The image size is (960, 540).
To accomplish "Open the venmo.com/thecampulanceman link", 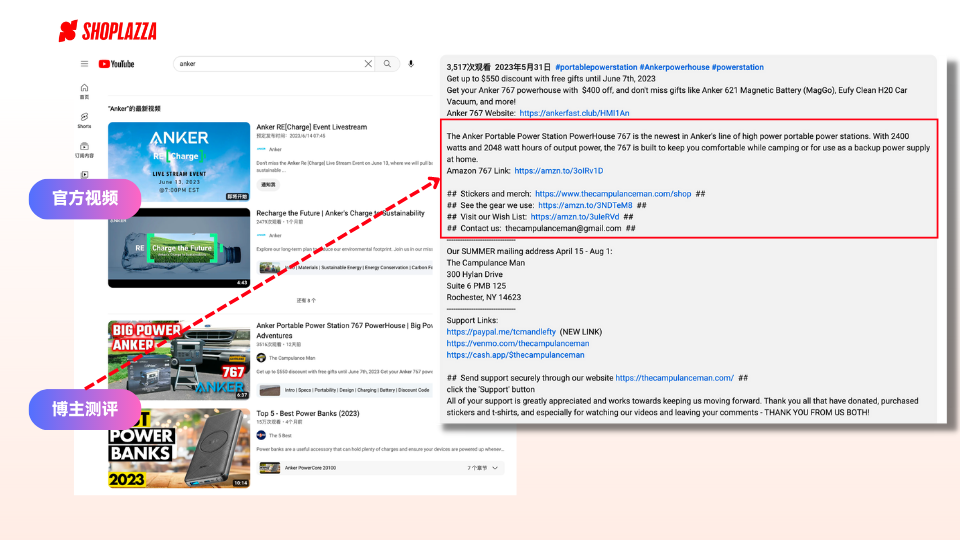I will point(518,343).
